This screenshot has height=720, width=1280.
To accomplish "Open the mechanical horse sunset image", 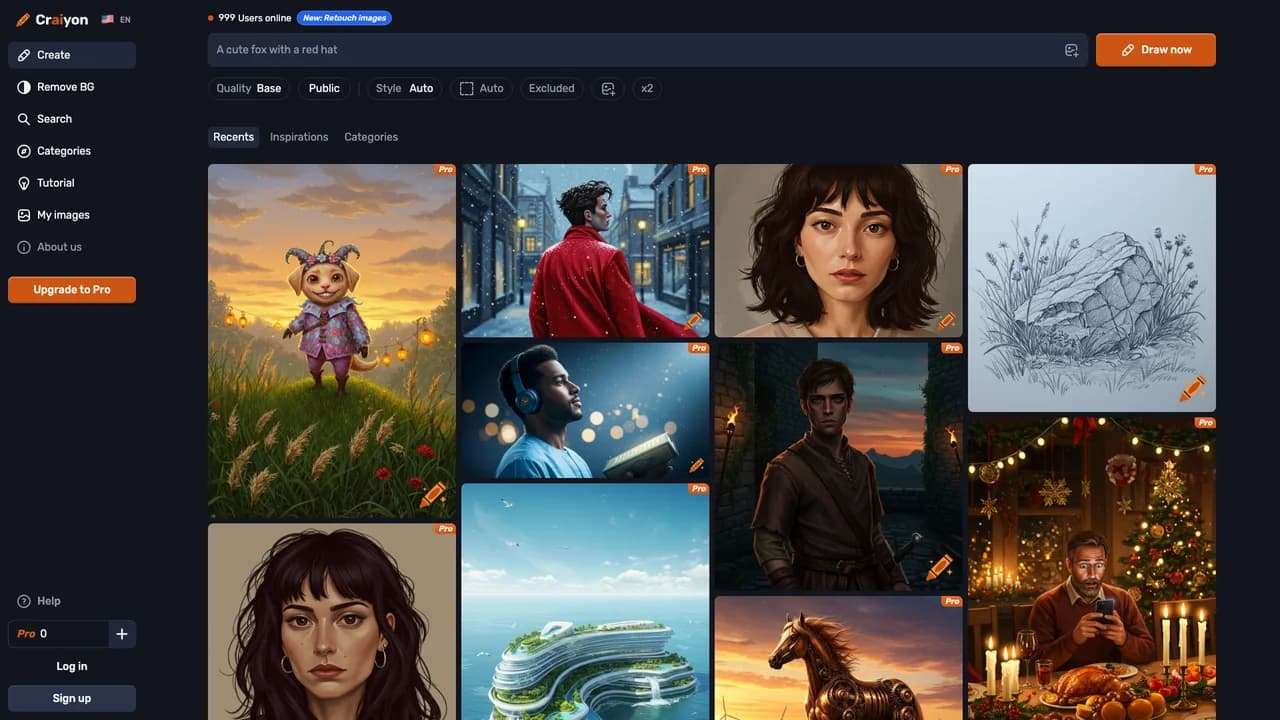I will [838, 658].
